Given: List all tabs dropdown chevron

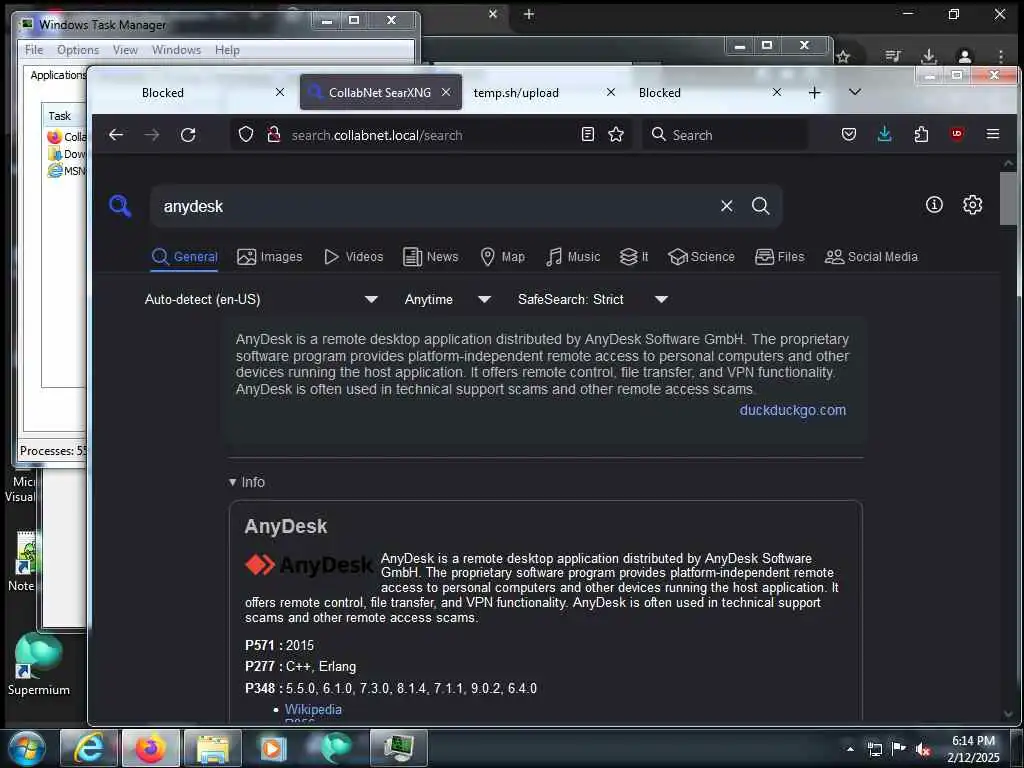Looking at the screenshot, I should tap(854, 92).
